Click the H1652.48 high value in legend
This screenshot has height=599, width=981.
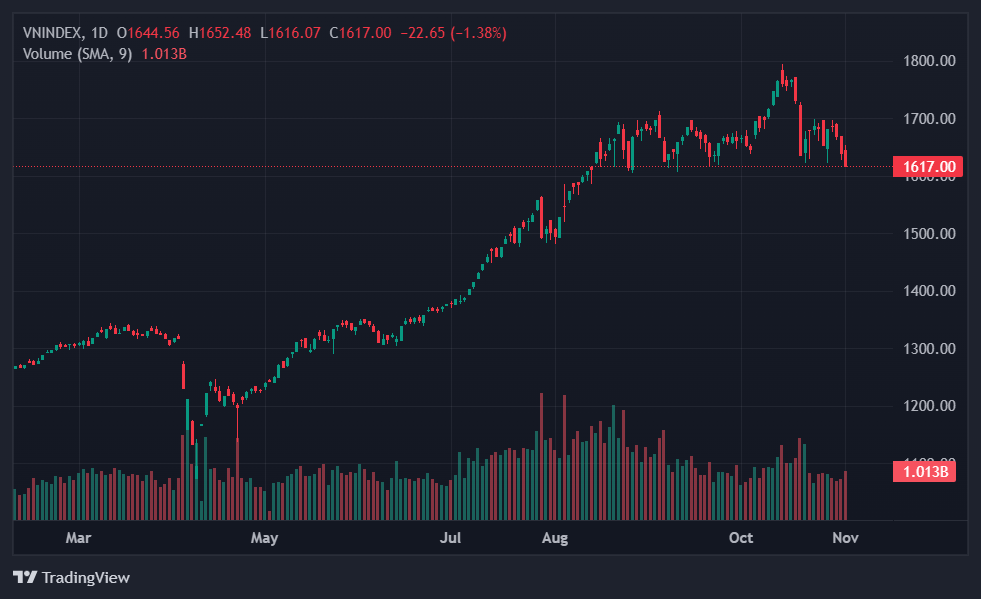point(224,33)
